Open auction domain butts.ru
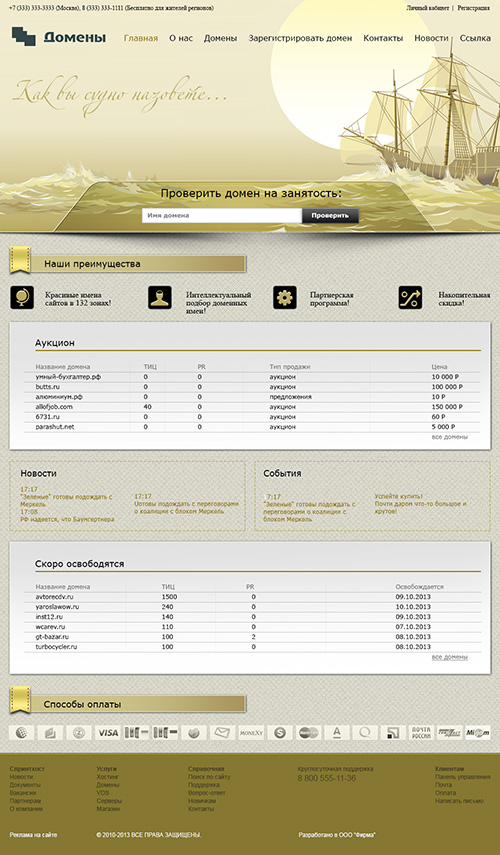The image size is (500, 855). coord(48,387)
